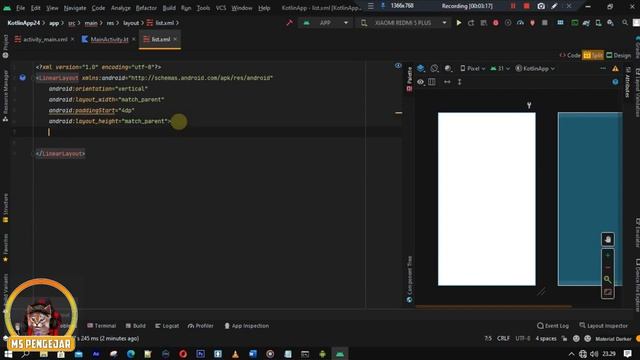
Task: Pause the screen recording
Action: pyautogui.click(x=513, y=6)
